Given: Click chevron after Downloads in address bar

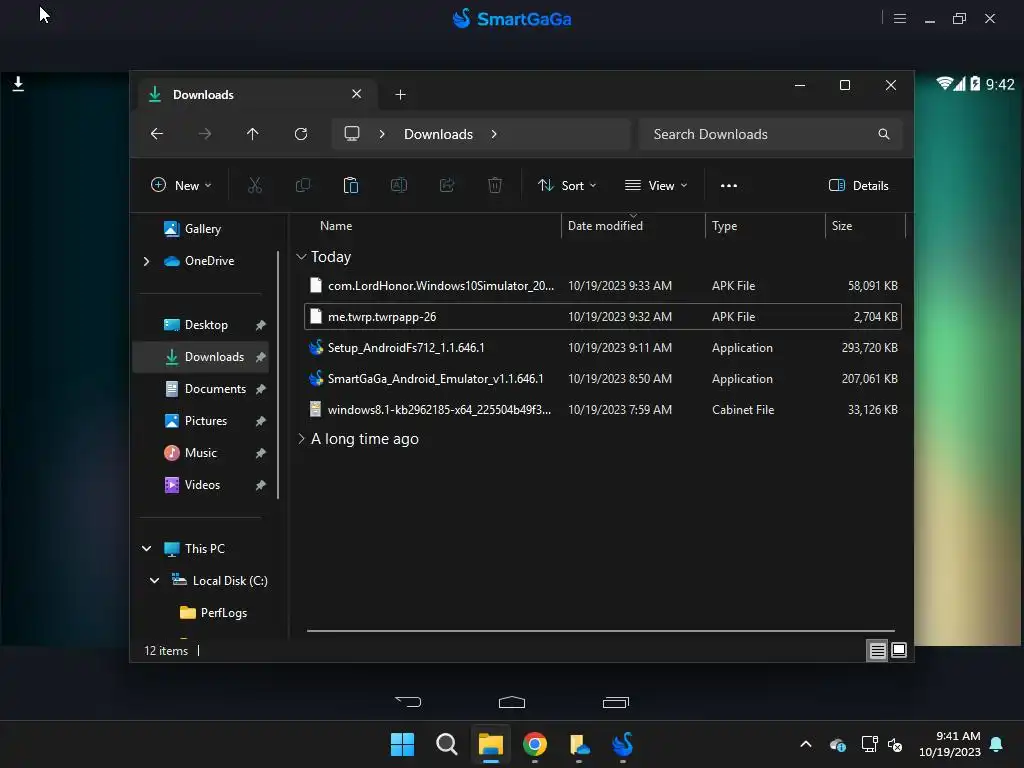Looking at the screenshot, I should [x=494, y=134].
